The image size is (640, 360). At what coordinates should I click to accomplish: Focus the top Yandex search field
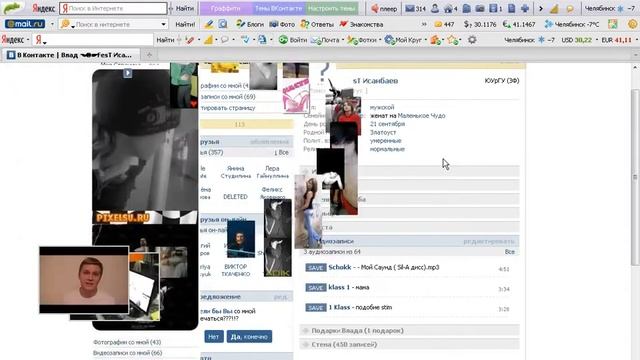pos(113,8)
